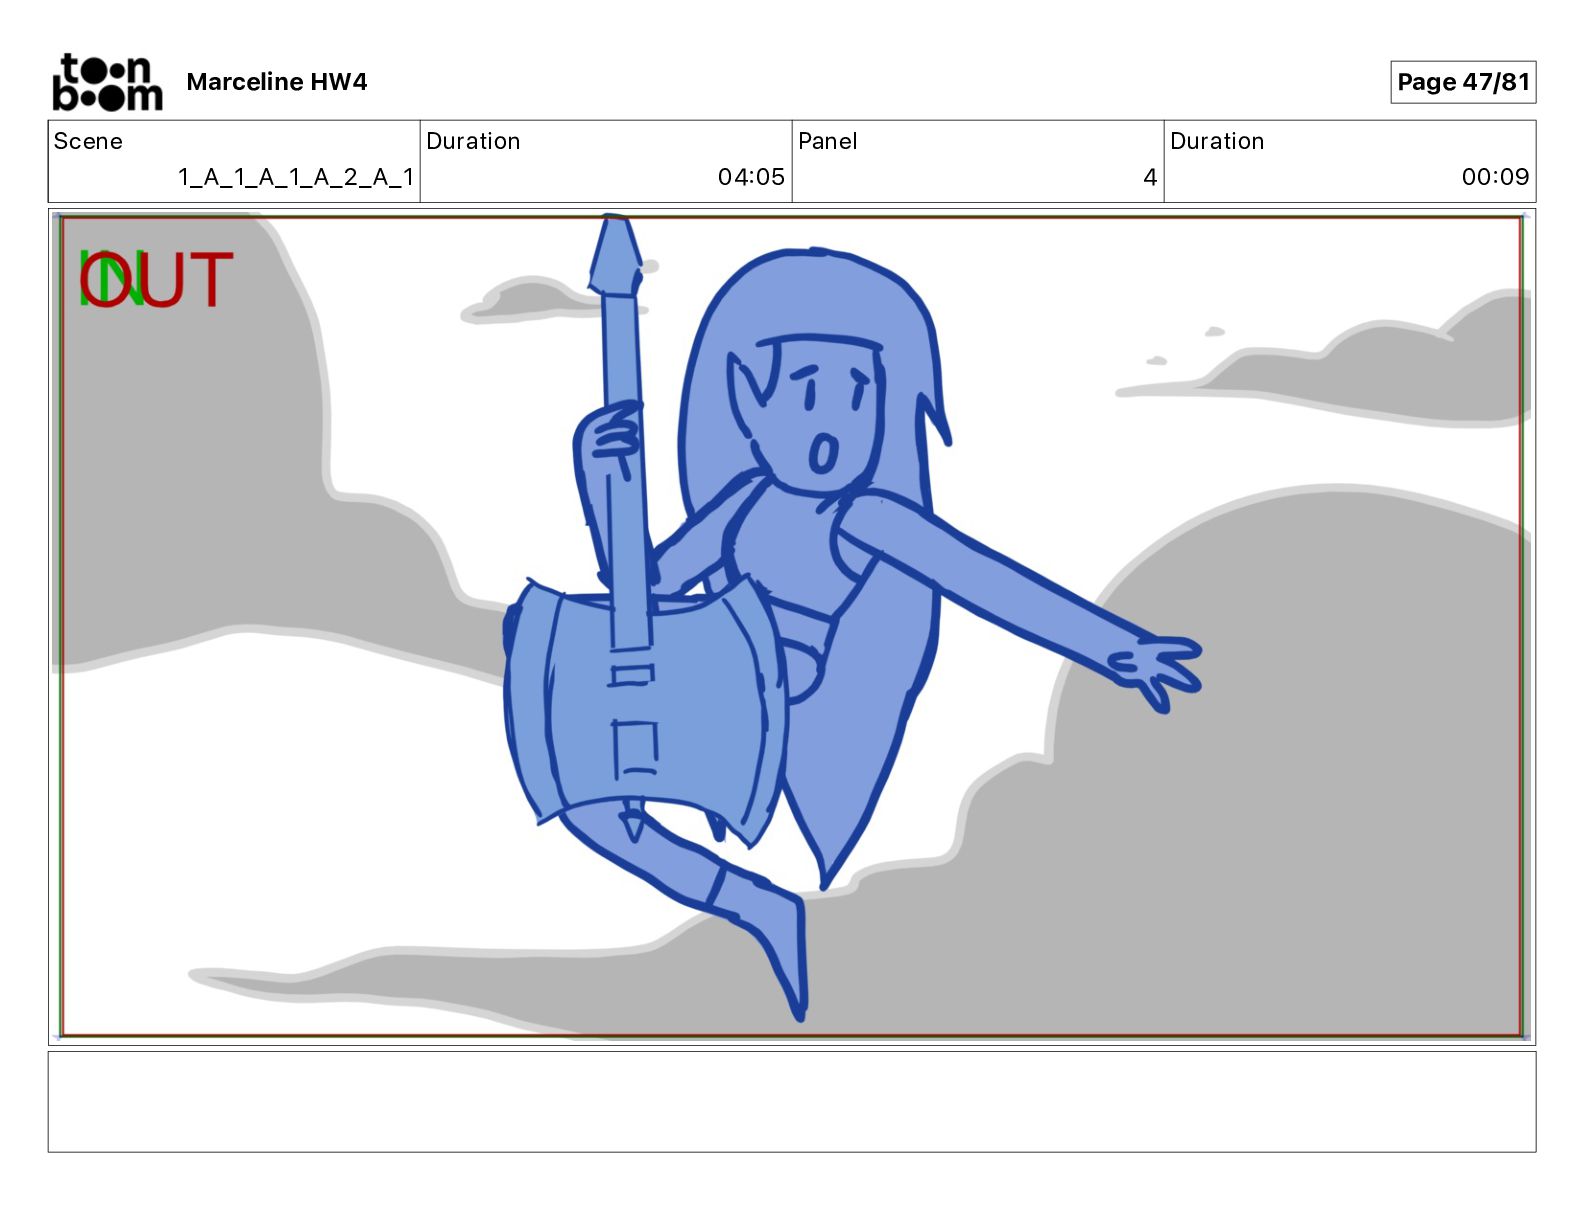Click the 'Panel' header label
Screen dimensions: 1584x1224
click(x=828, y=141)
